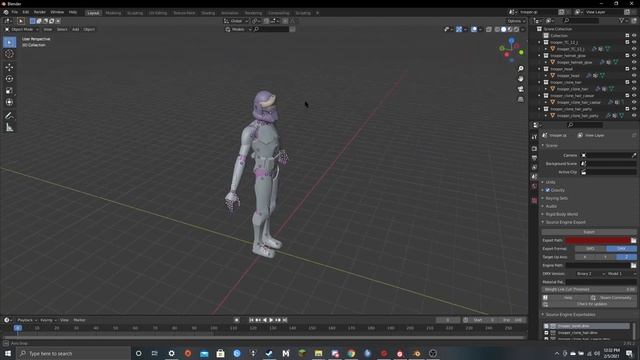
Task: Open the DMX Version Binary dropdown
Action: point(590,274)
